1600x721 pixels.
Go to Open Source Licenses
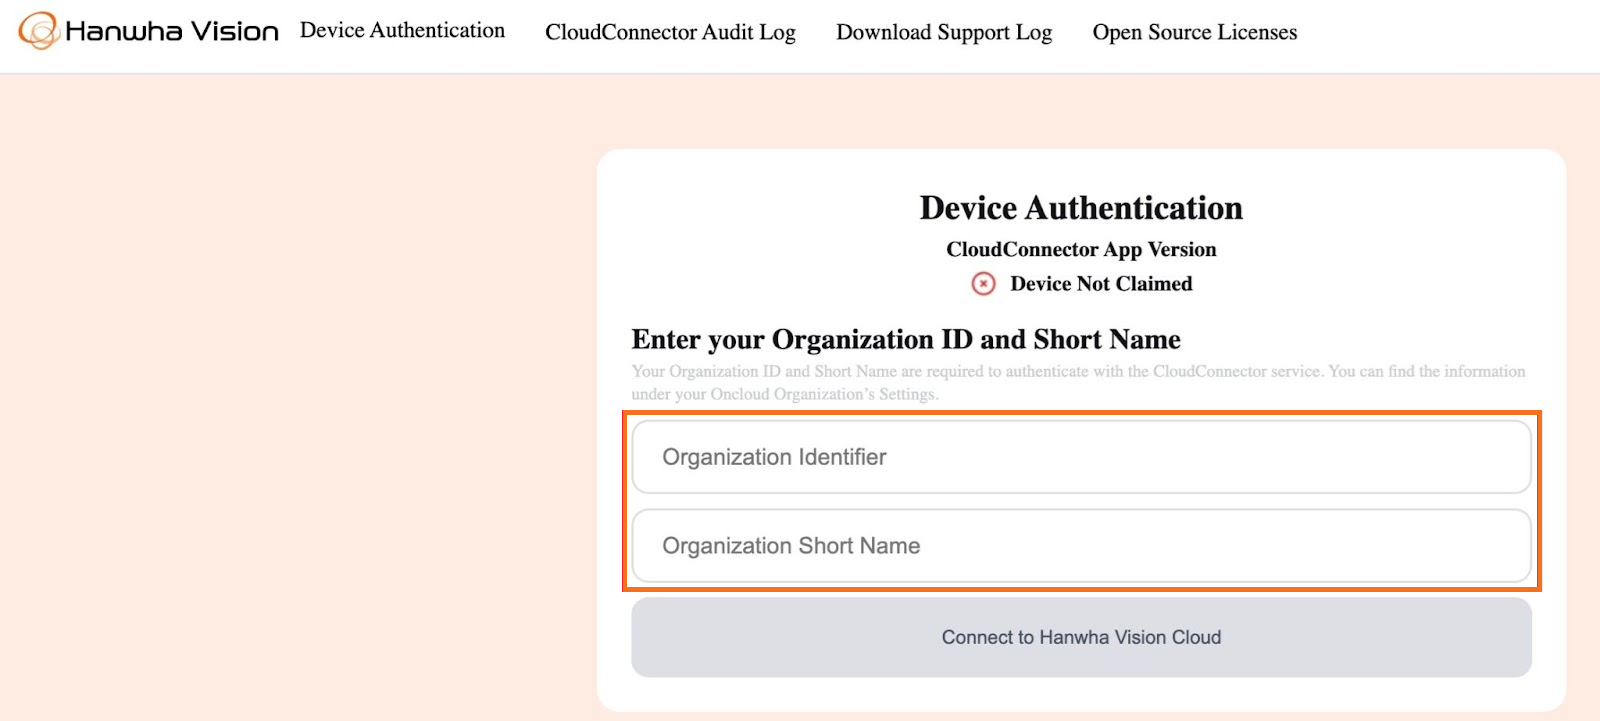pos(1194,32)
